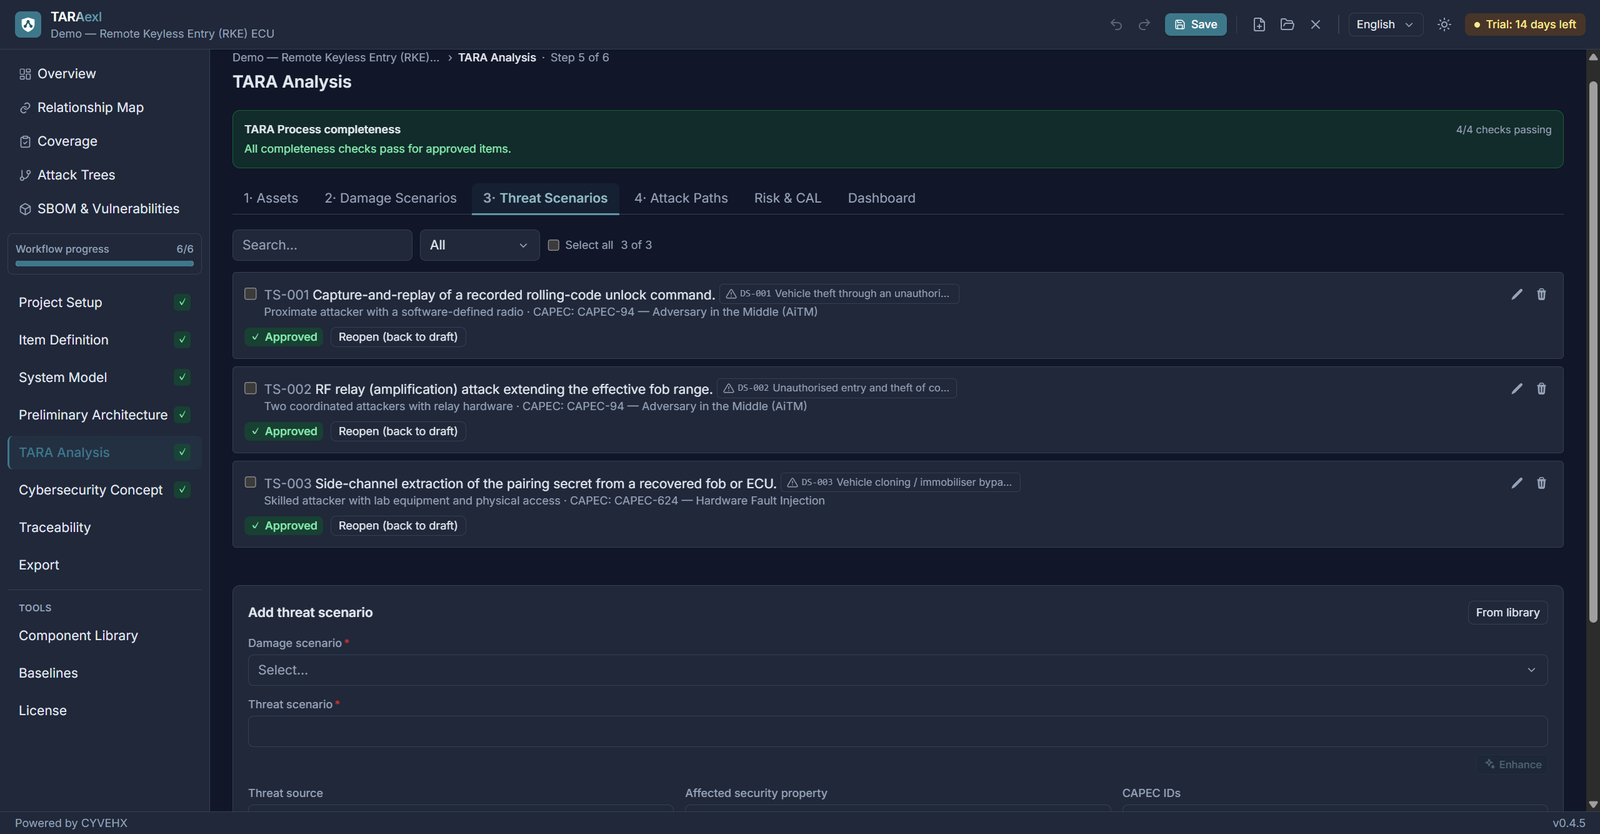Go to Preliminary Architecture step
This screenshot has width=1600, height=834.
point(104,415)
